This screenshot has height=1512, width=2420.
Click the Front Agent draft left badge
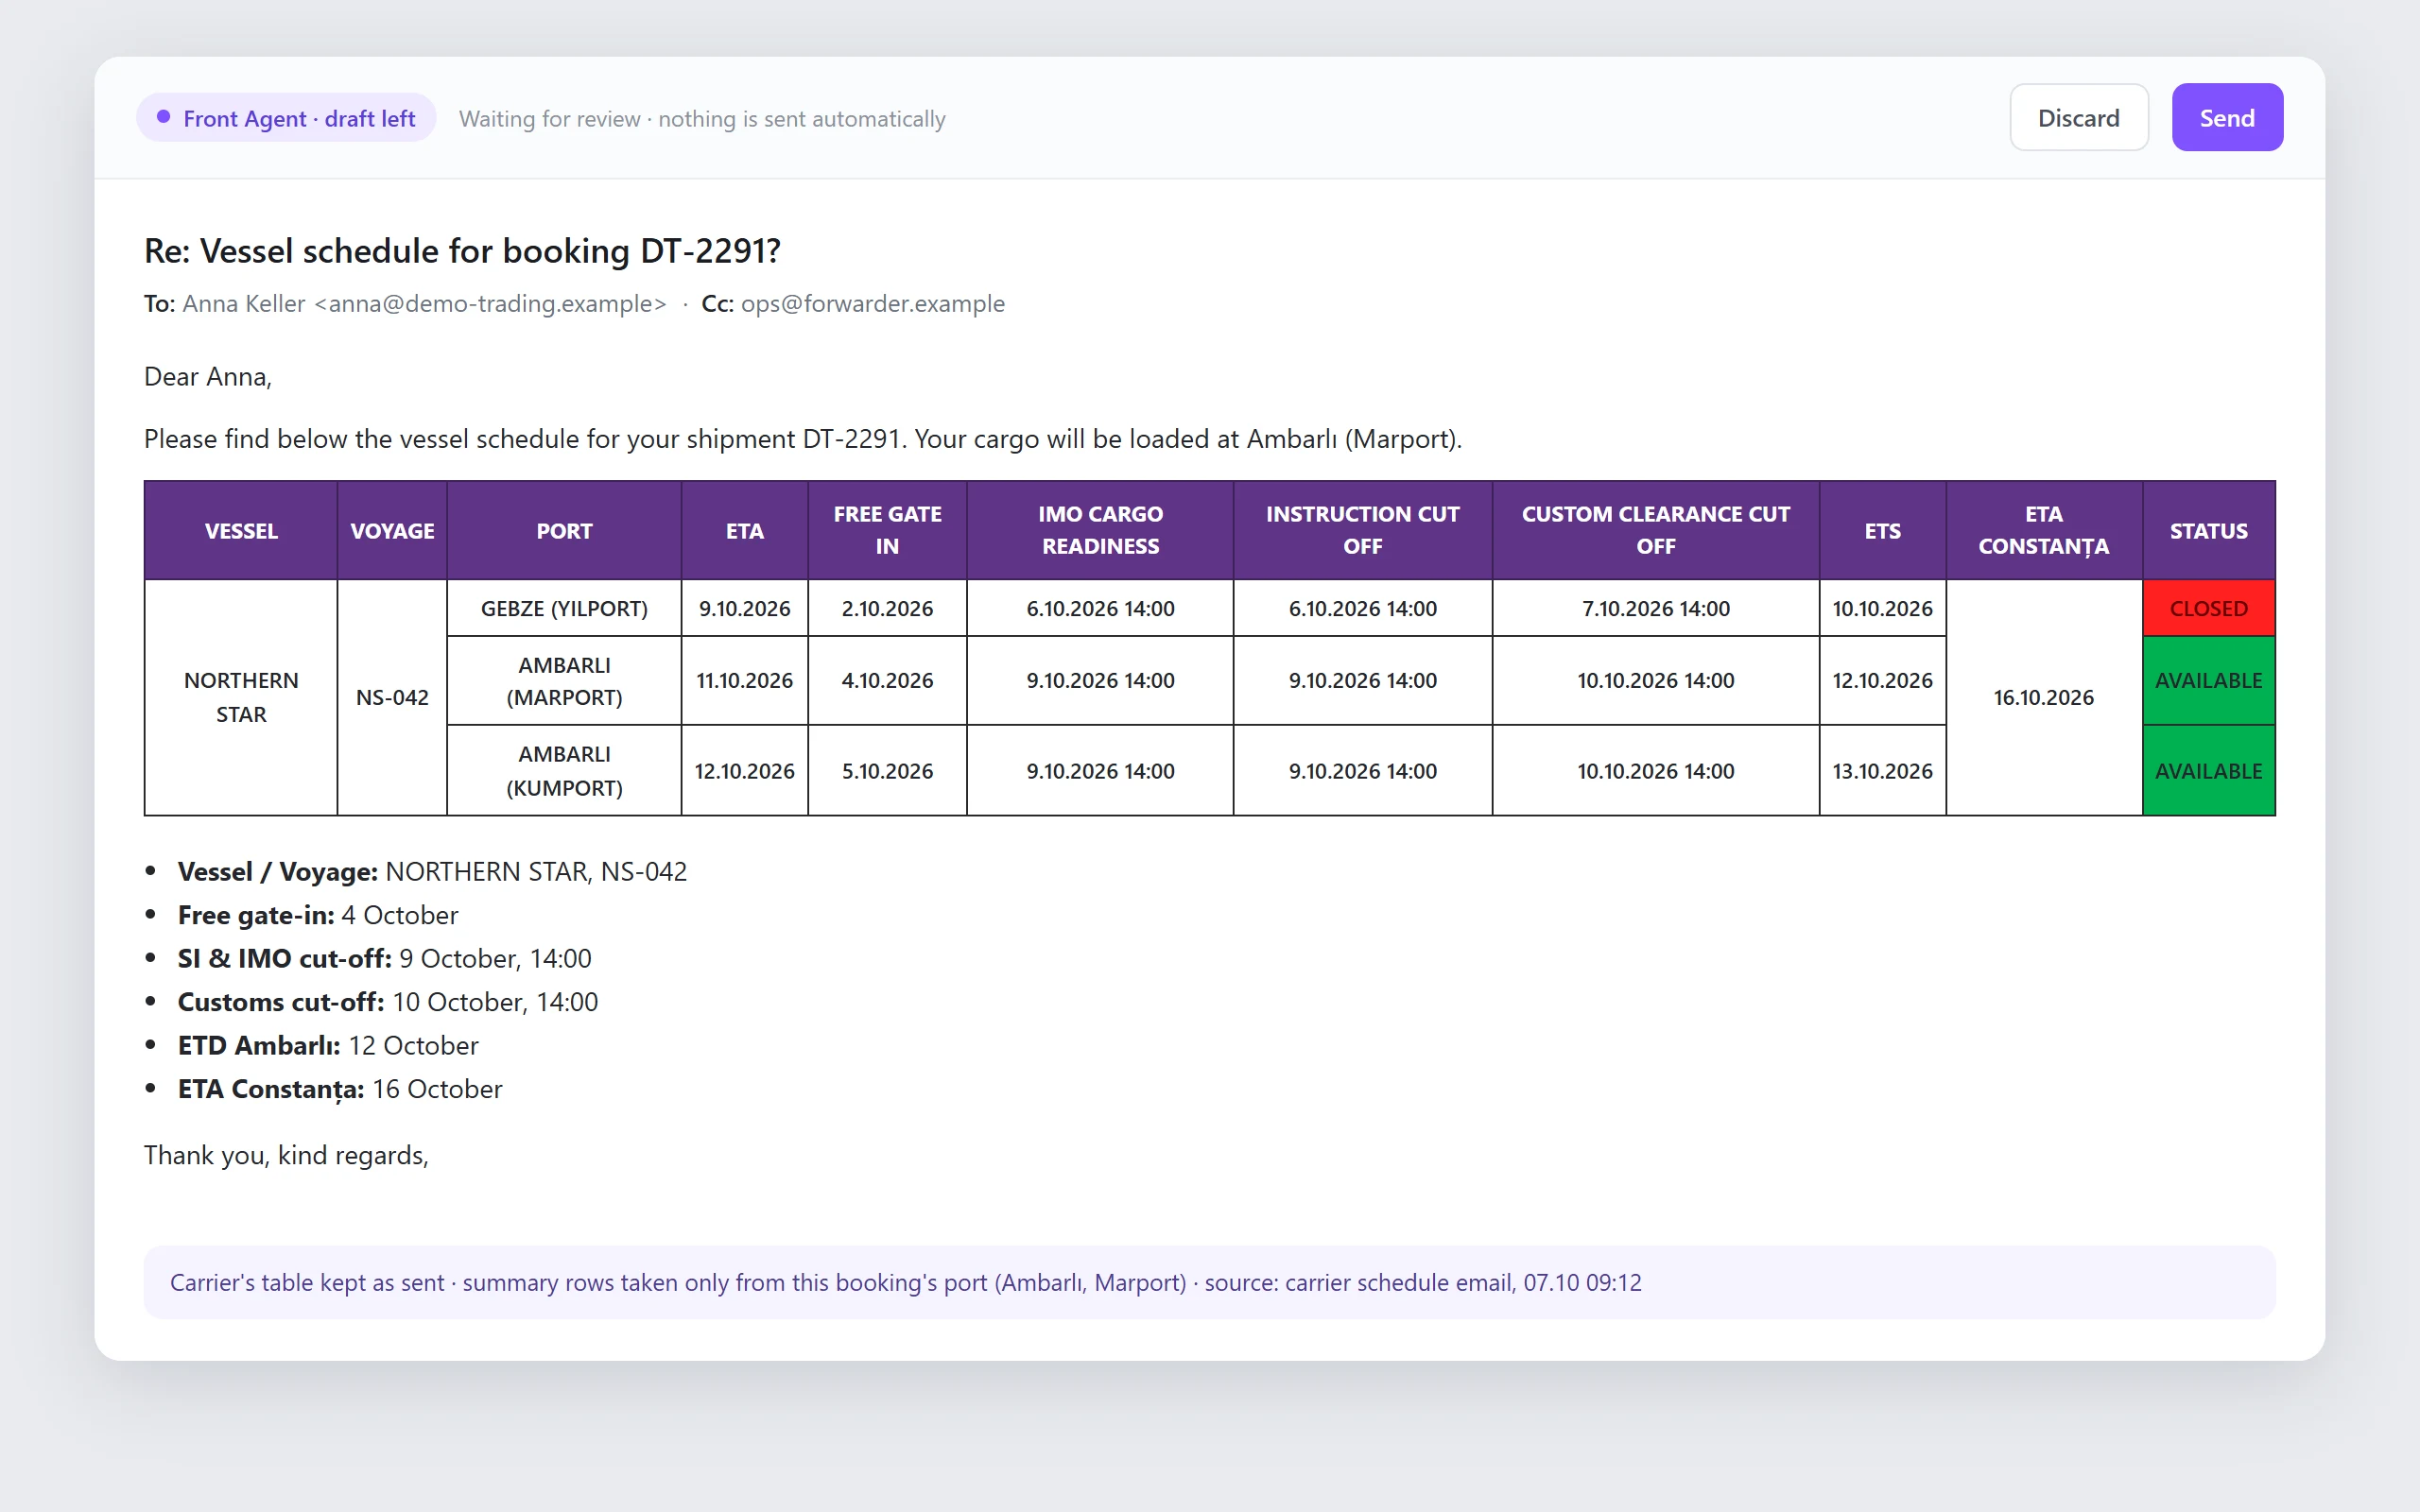pos(286,118)
